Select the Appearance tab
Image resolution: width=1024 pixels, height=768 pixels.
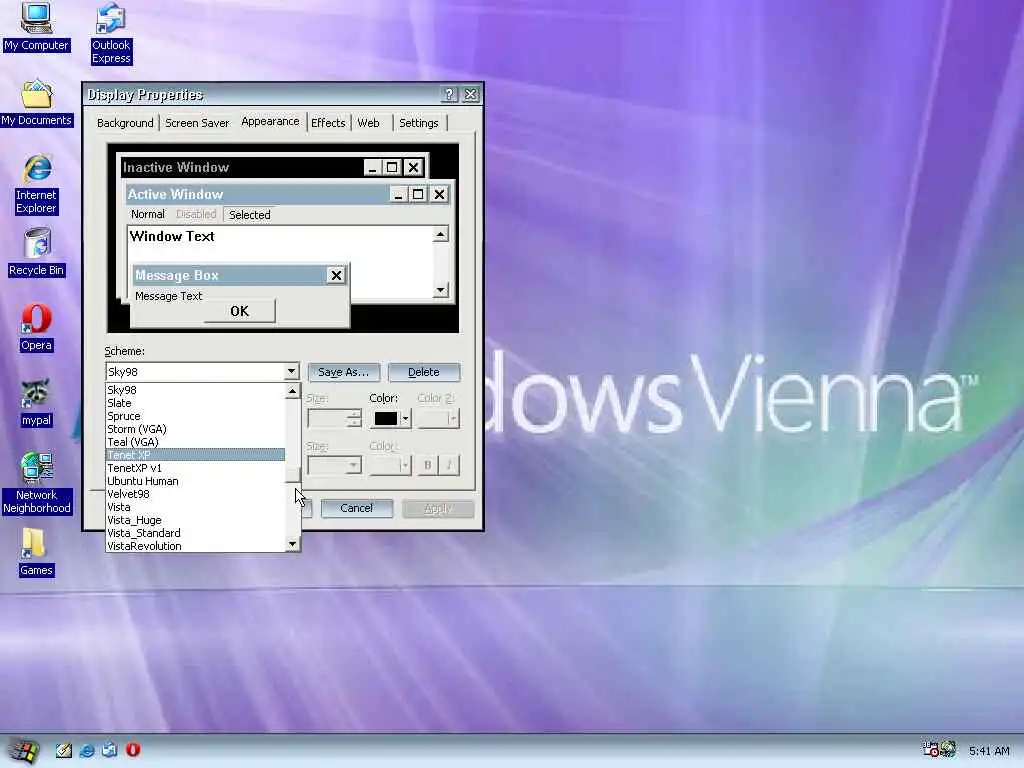(x=270, y=121)
